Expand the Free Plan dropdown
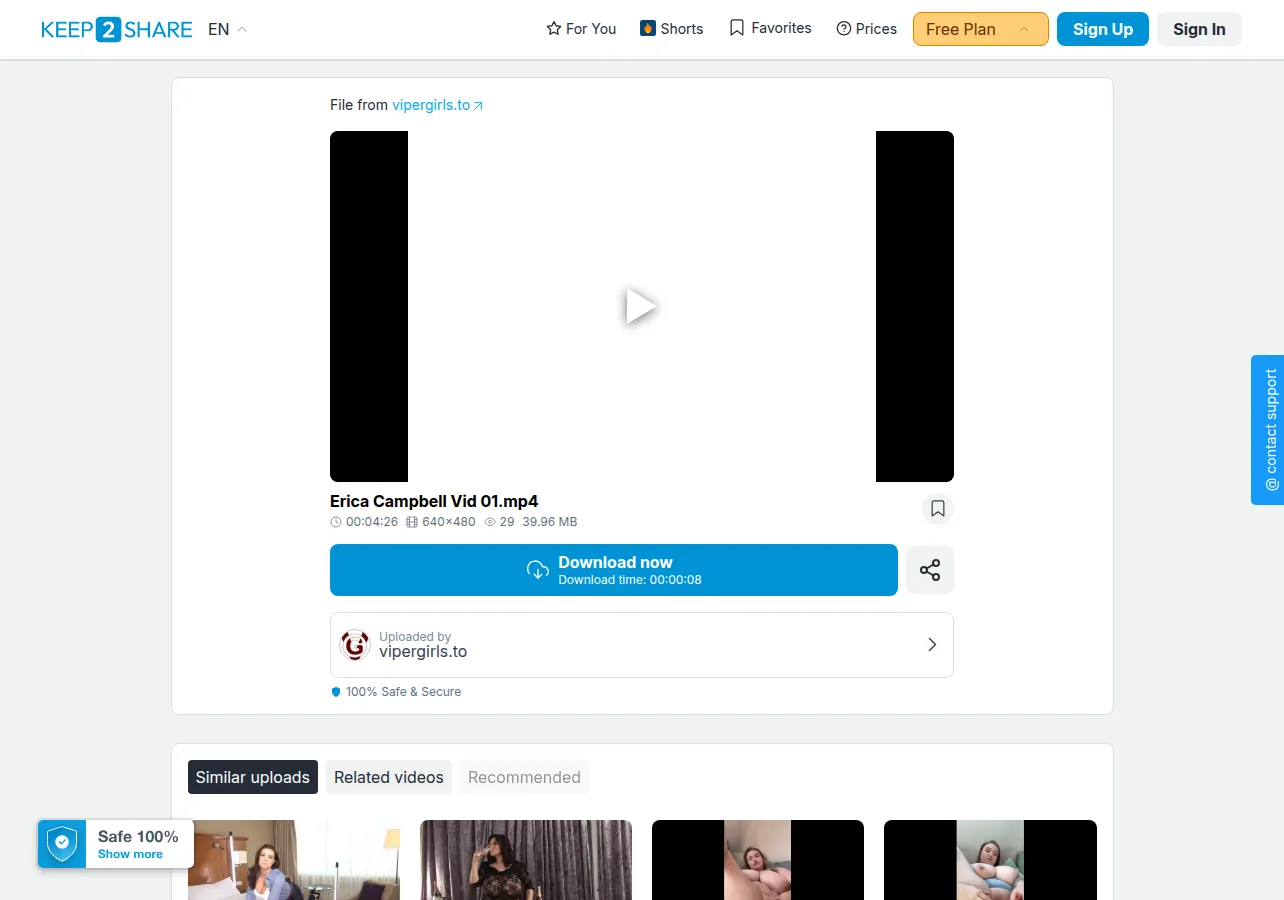This screenshot has width=1284, height=900. click(x=981, y=29)
